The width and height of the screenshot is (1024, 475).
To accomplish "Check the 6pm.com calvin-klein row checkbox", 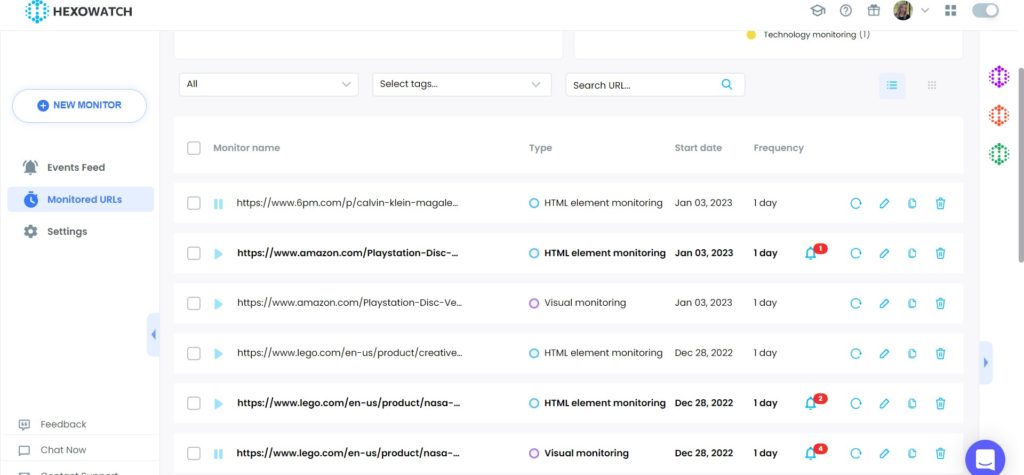I will (194, 203).
